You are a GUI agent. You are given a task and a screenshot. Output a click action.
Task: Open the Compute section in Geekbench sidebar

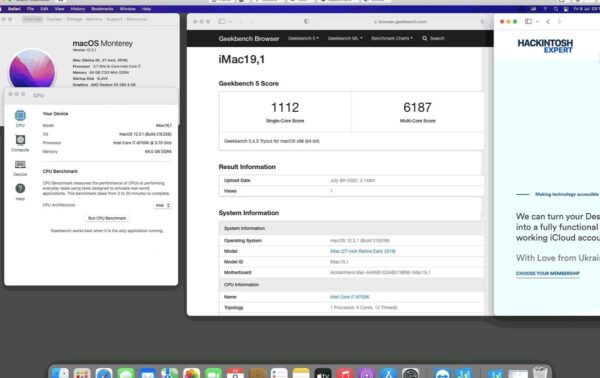(x=20, y=140)
